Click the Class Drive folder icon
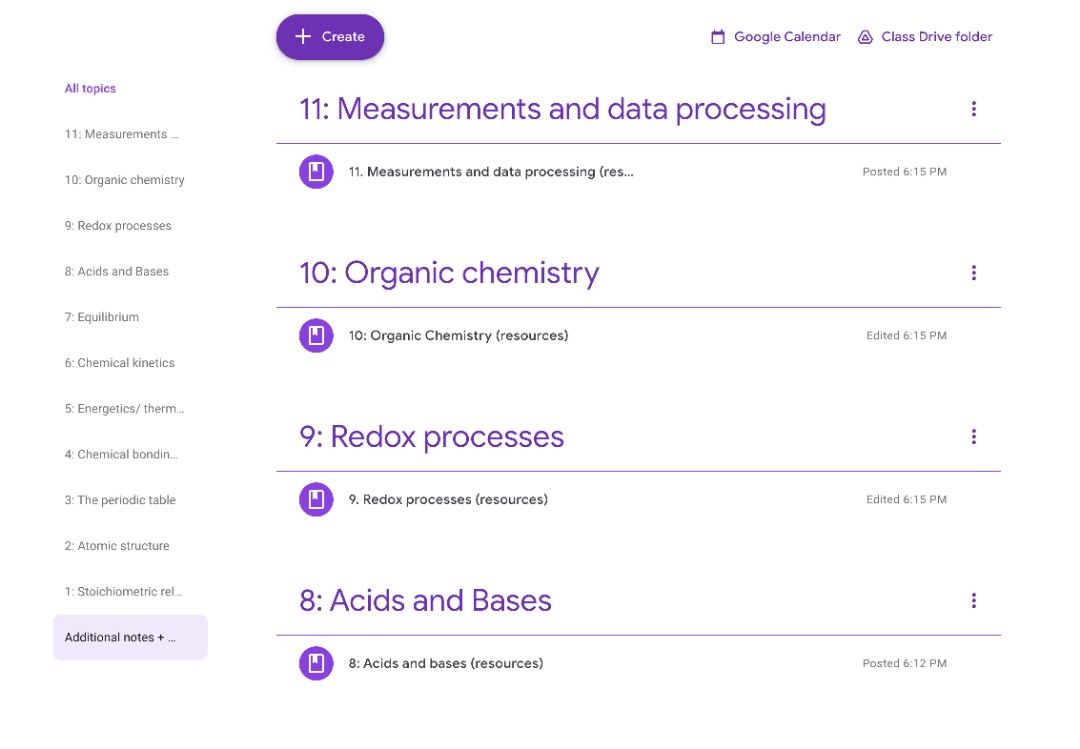The height and width of the screenshot is (749, 1080). (x=864, y=36)
